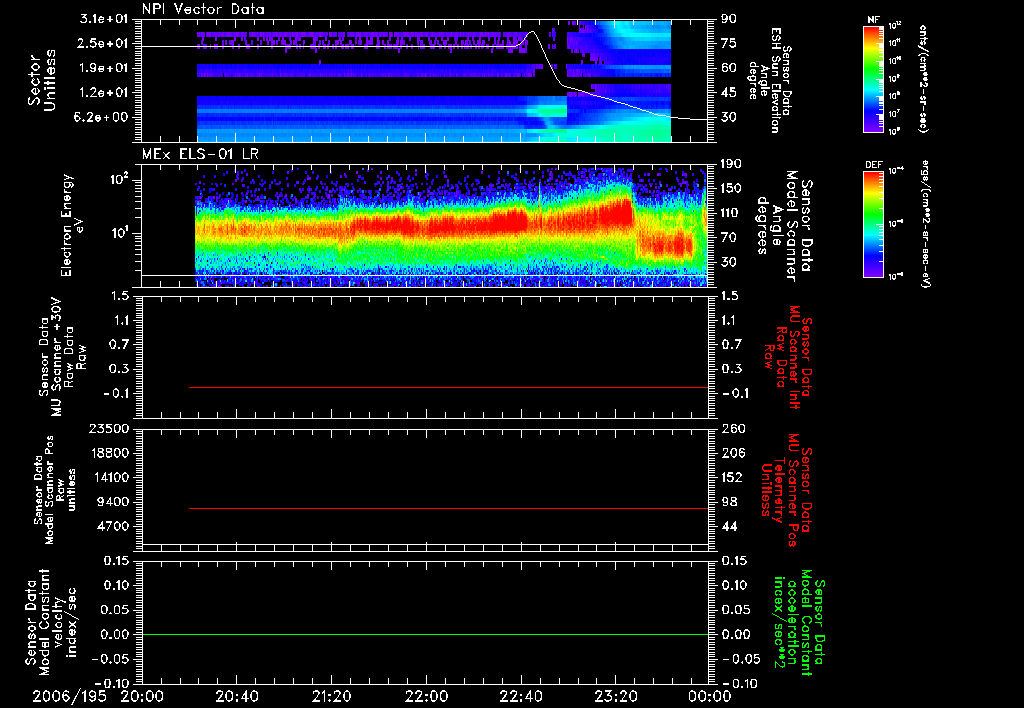Click the "21:20" time axis label
This screenshot has width=1024, height=708.
332,697
